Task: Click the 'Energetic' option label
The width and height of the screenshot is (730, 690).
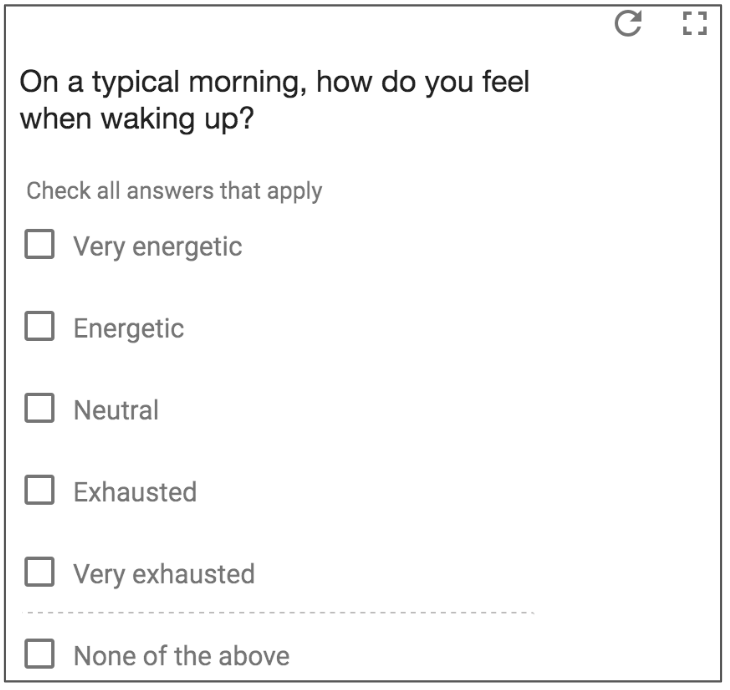Action: (x=128, y=328)
